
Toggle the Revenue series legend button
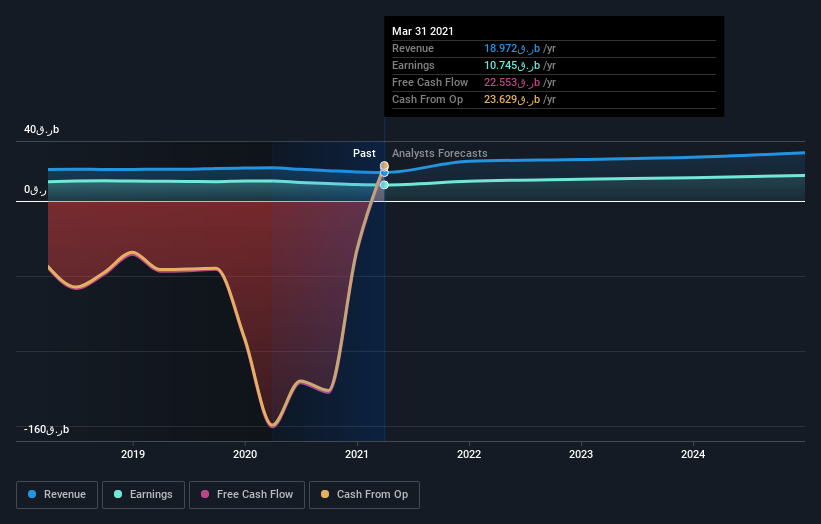coord(57,495)
